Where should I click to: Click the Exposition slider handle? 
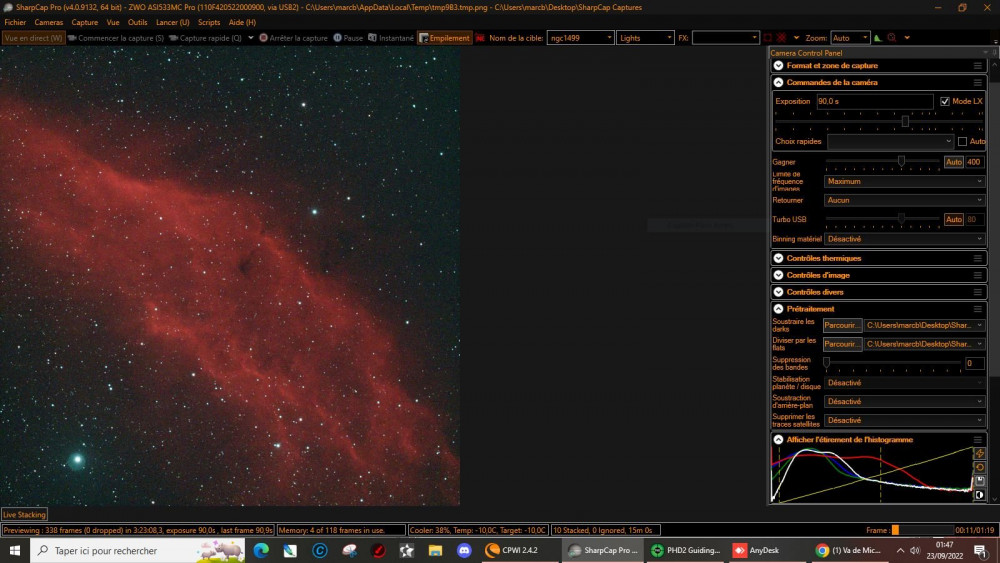[905, 121]
